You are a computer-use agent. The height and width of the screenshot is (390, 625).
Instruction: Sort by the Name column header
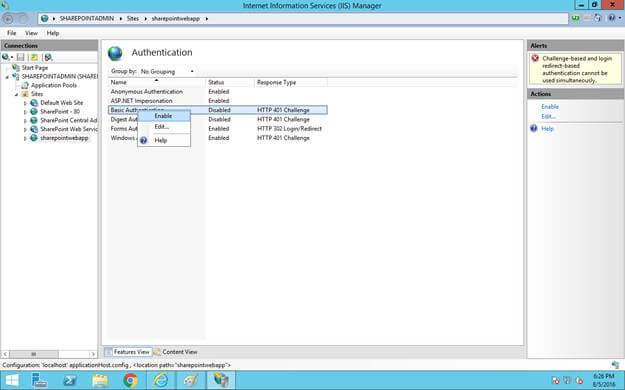157,83
